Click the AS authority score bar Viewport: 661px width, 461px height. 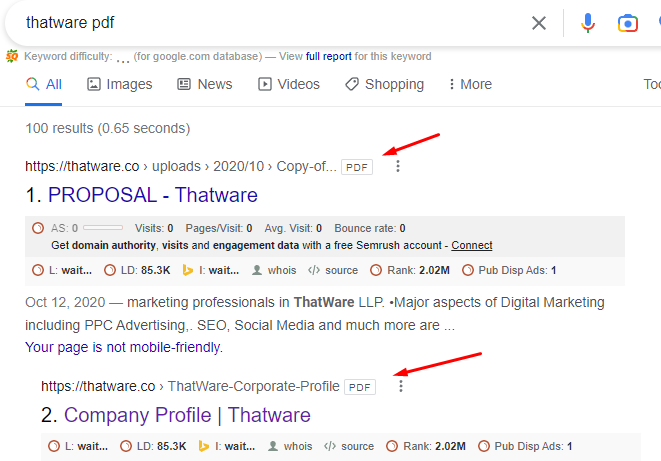[x=103, y=228]
